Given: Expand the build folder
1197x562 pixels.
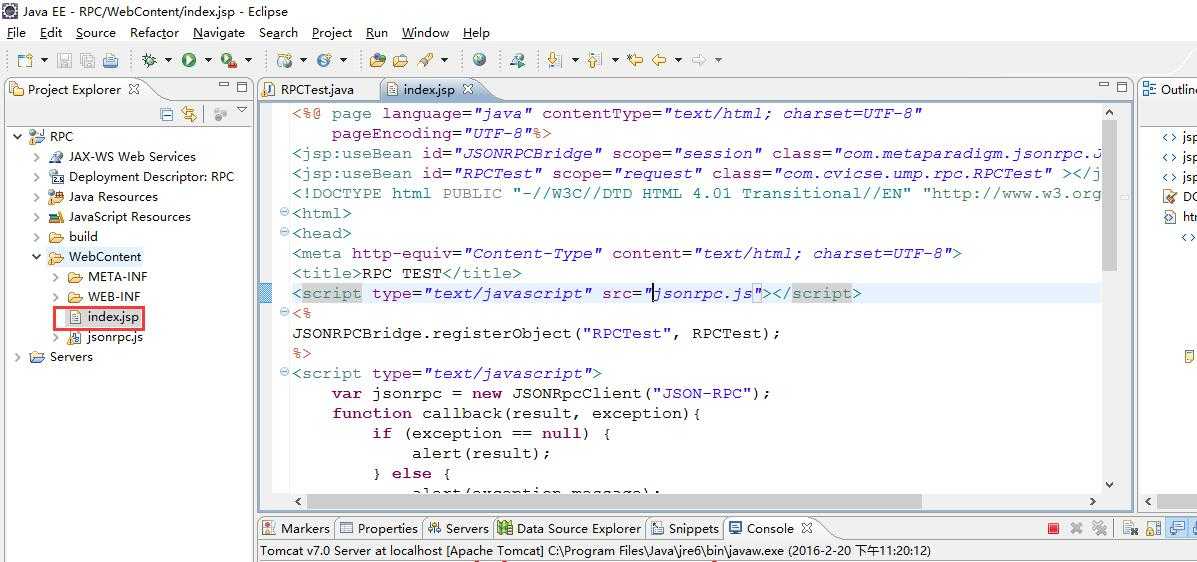Looking at the screenshot, I should 37,237.
